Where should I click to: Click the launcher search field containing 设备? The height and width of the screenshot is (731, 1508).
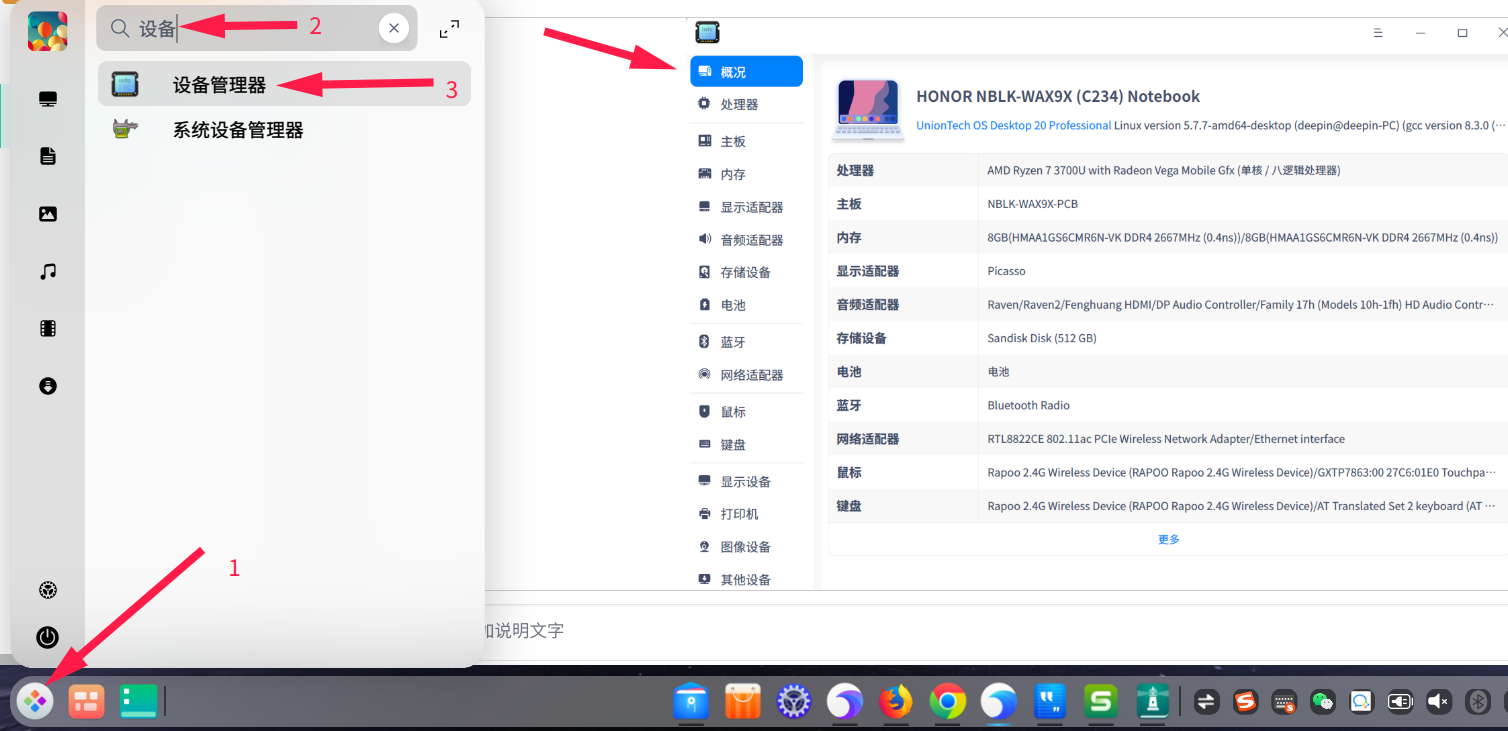pyautogui.click(x=256, y=28)
